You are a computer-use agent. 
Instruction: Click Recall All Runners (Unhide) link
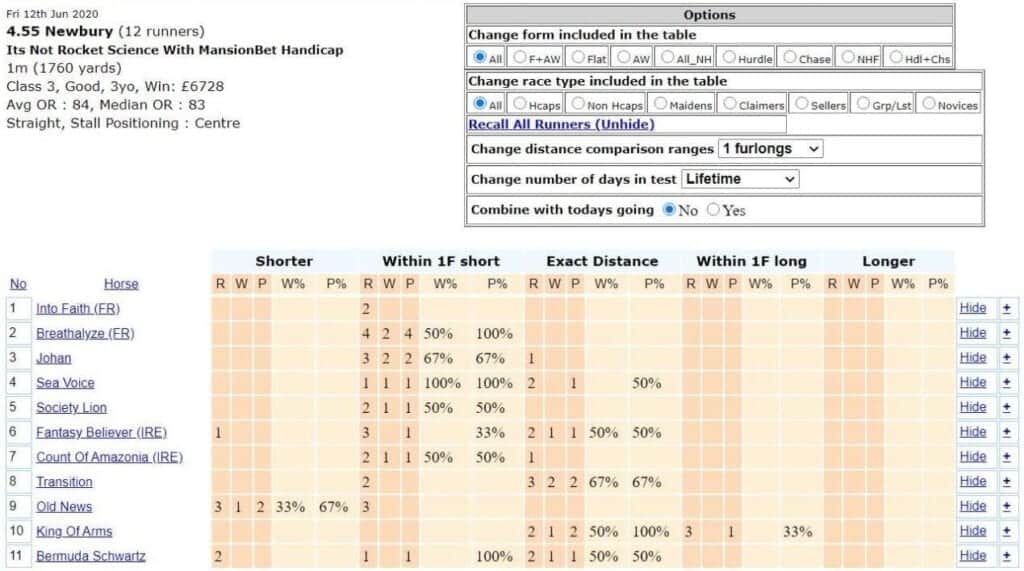tap(561, 124)
